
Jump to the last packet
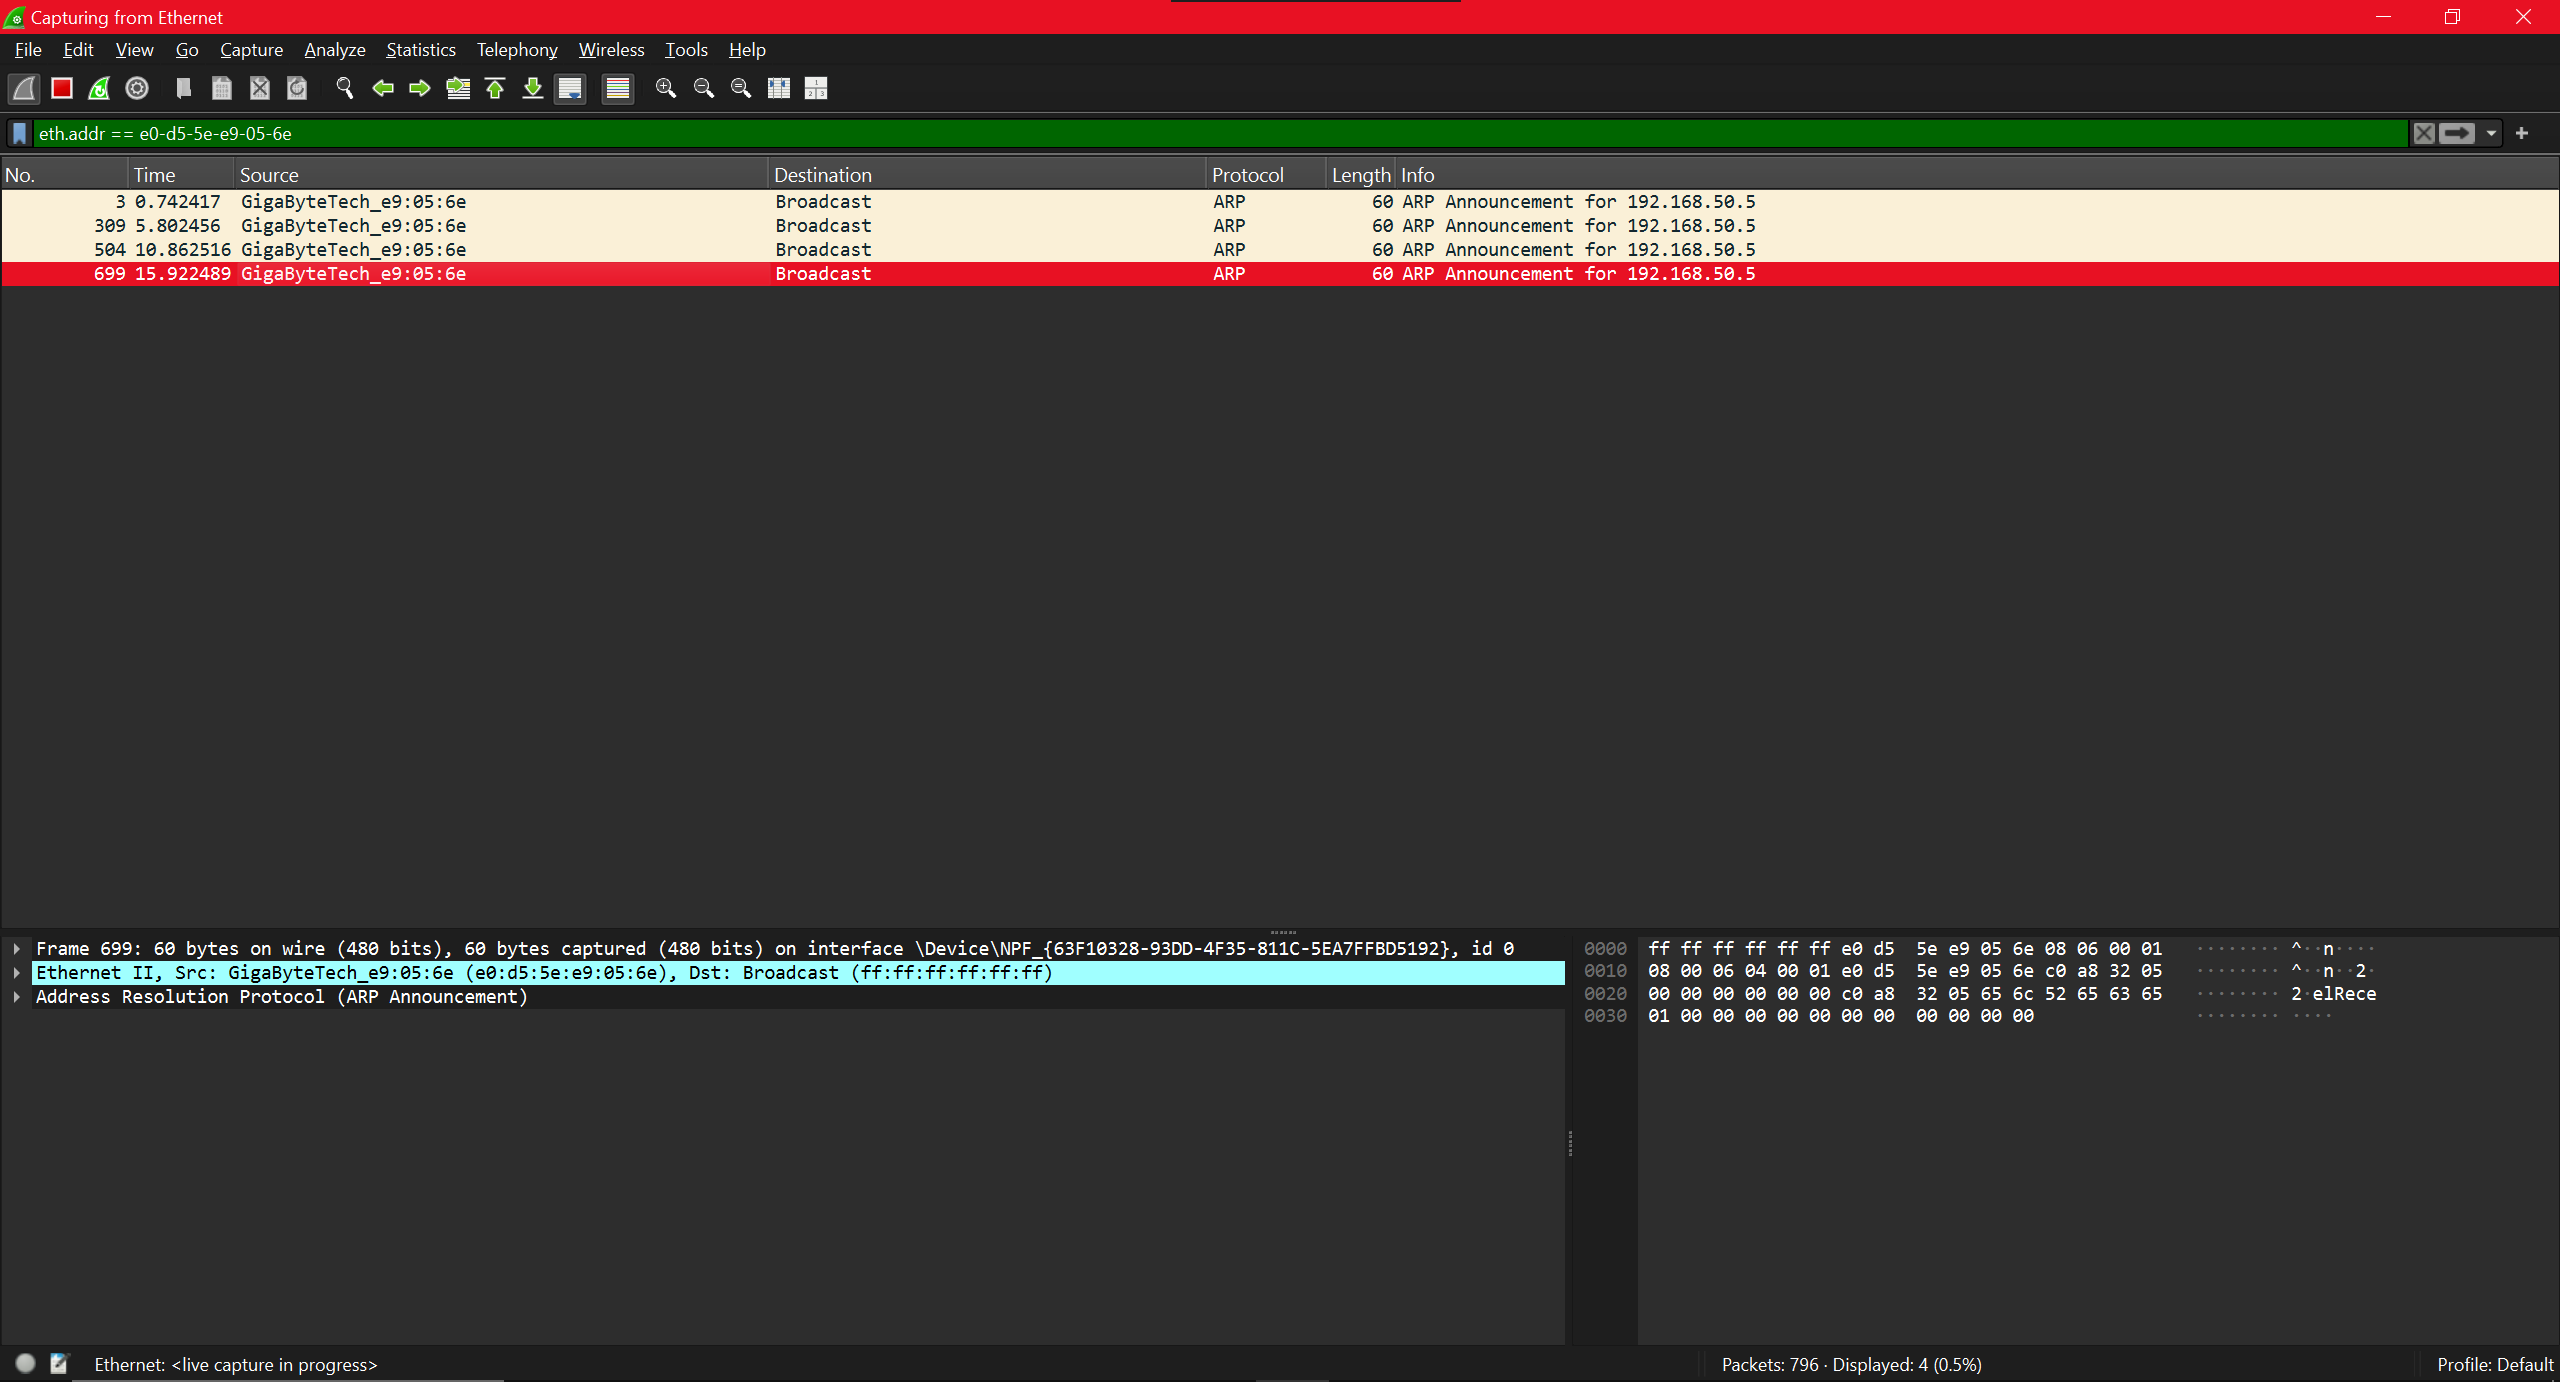pos(533,88)
